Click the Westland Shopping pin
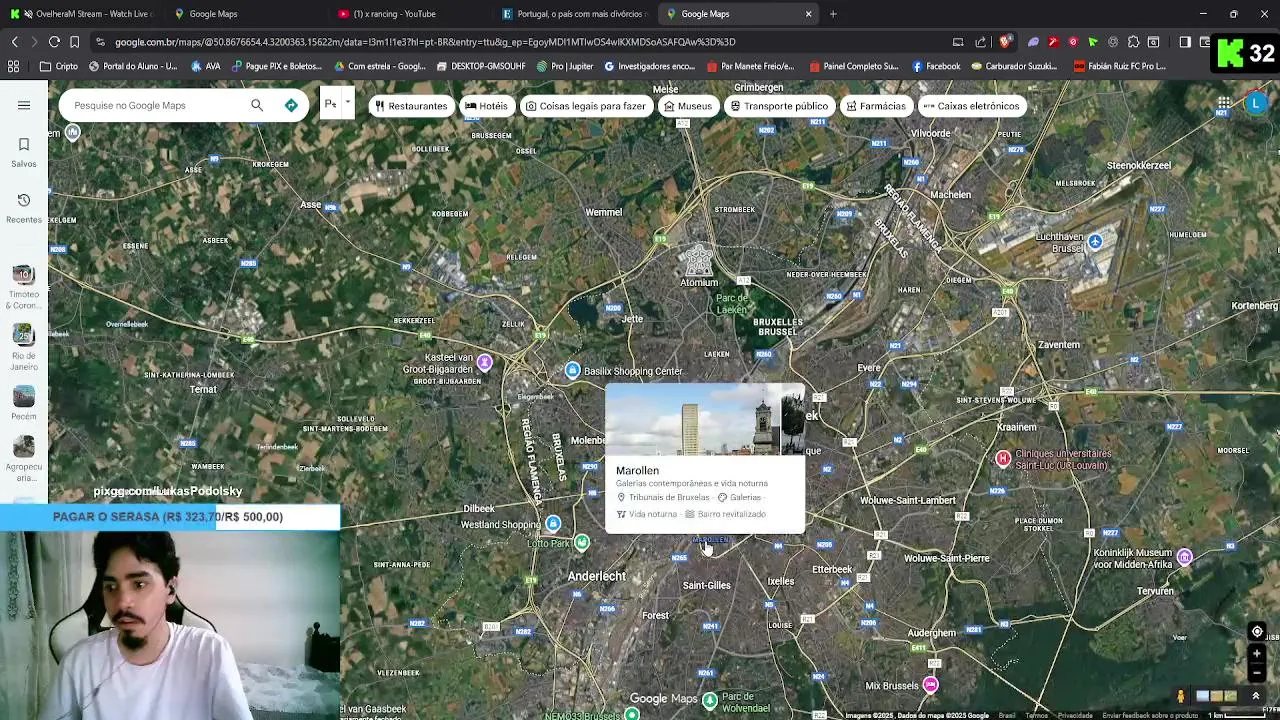 pyautogui.click(x=553, y=524)
